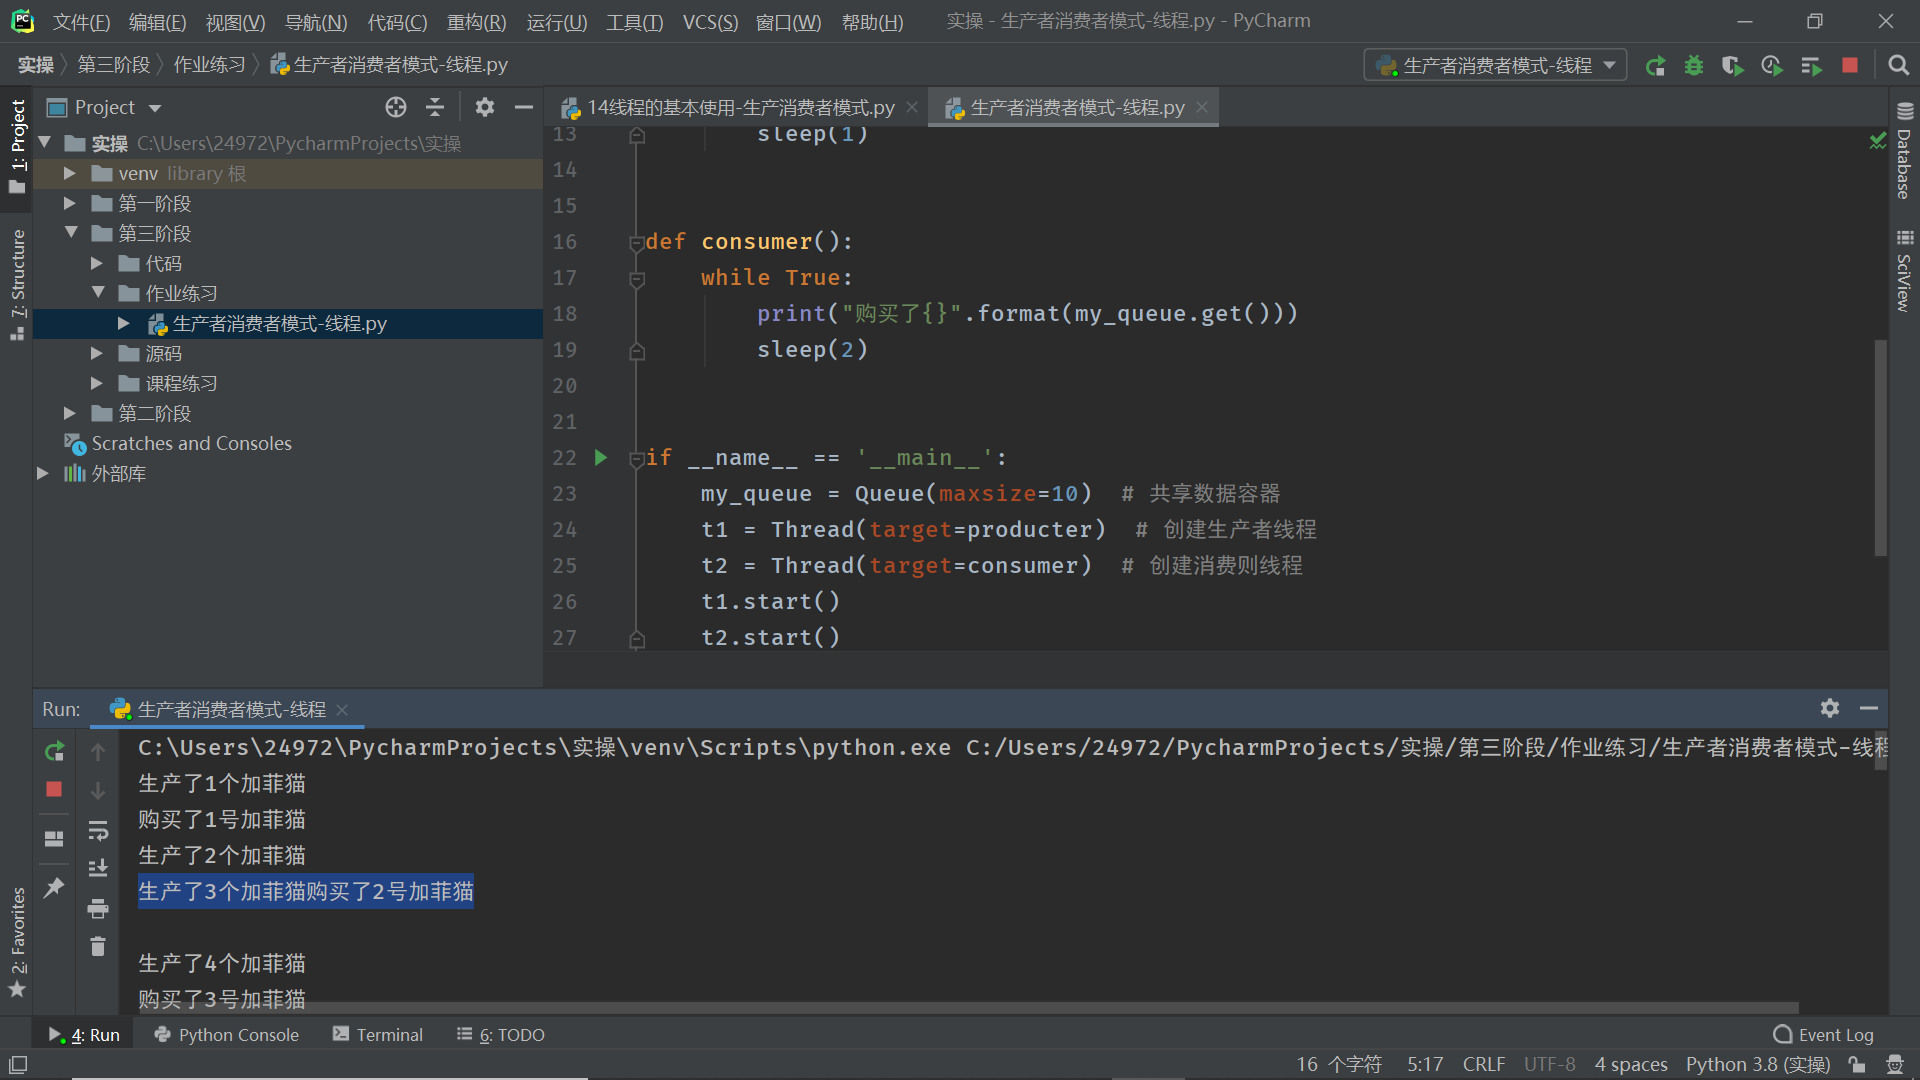
Task: Select Scratches and Consoles node
Action: coord(178,443)
